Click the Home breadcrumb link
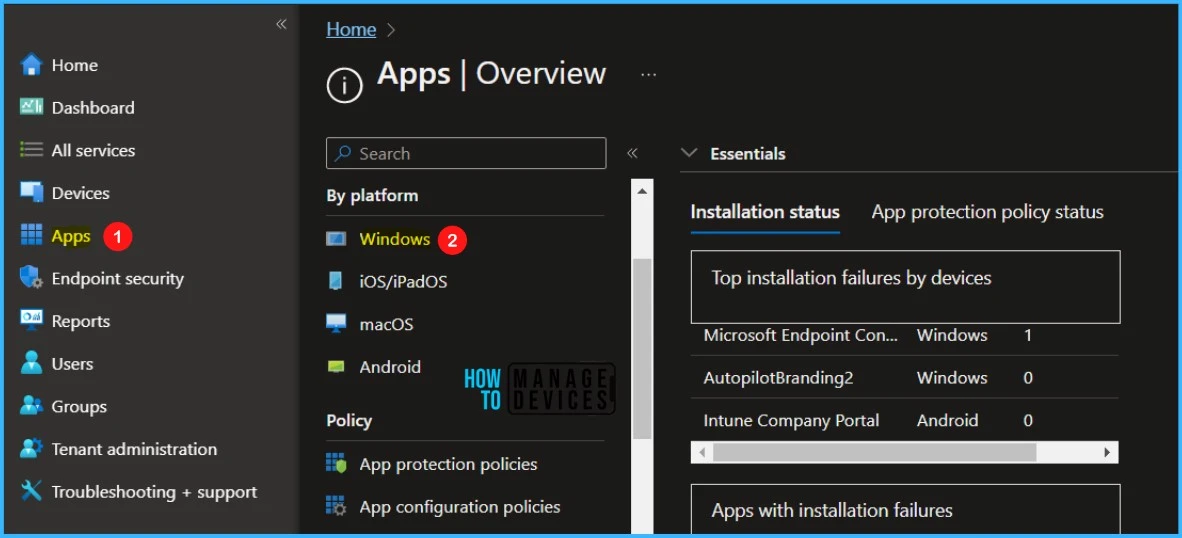The height and width of the screenshot is (538, 1182). 351,29
